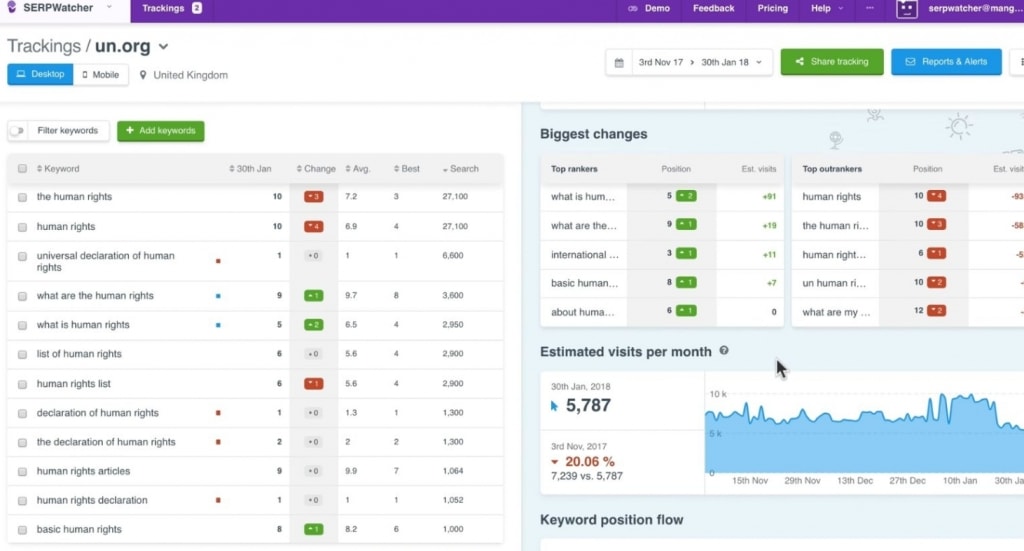Open the more options ellipsis in top bar

point(869,8)
